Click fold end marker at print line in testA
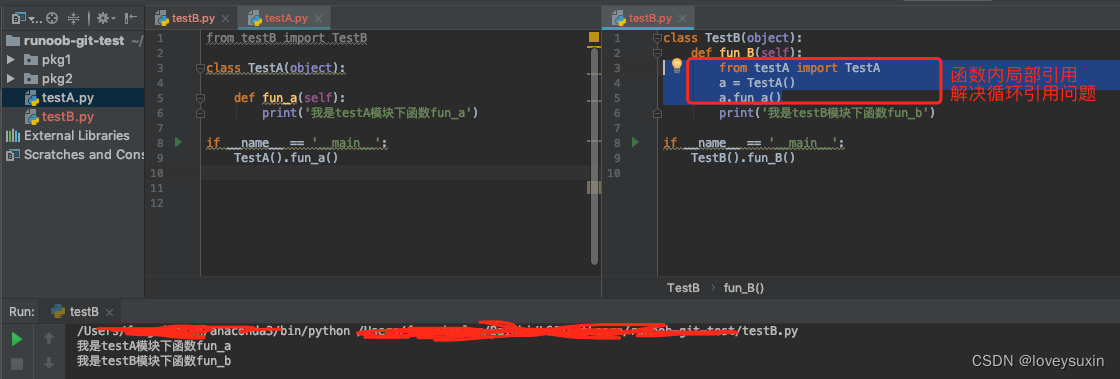The height and width of the screenshot is (379, 1120). coord(200,113)
